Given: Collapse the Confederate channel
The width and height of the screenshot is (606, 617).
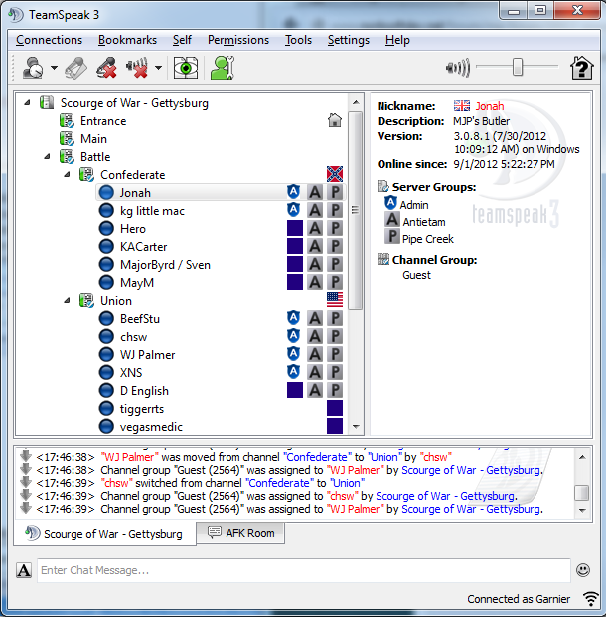Looking at the screenshot, I should tap(67, 174).
